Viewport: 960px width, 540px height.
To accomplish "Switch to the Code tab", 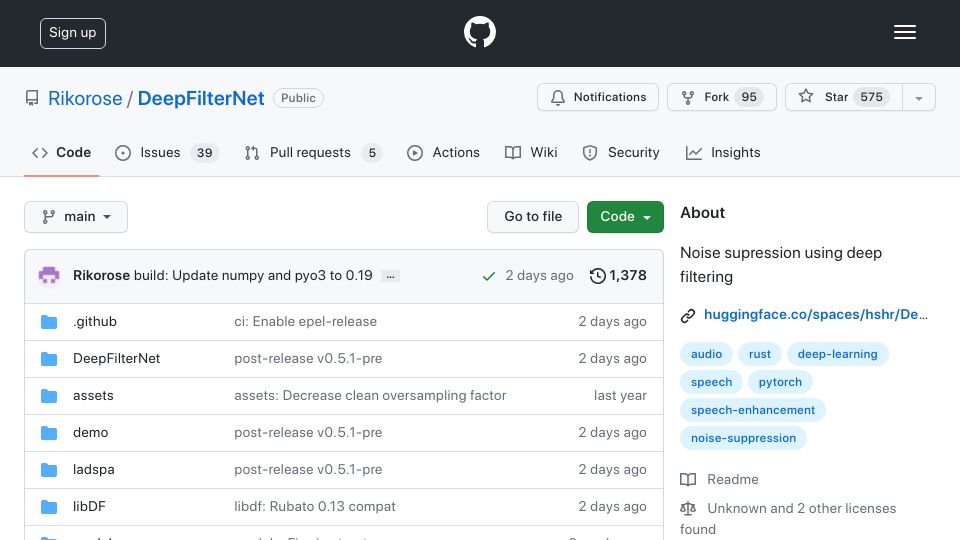I will click(x=61, y=152).
